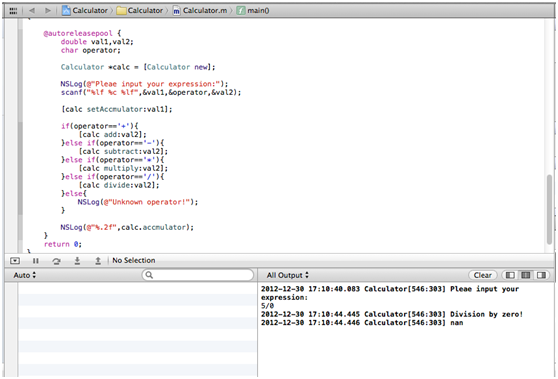This screenshot has height=379, width=558.
Task: Click the NSLog 'Pleae input your expression' line
Action: pos(144,84)
